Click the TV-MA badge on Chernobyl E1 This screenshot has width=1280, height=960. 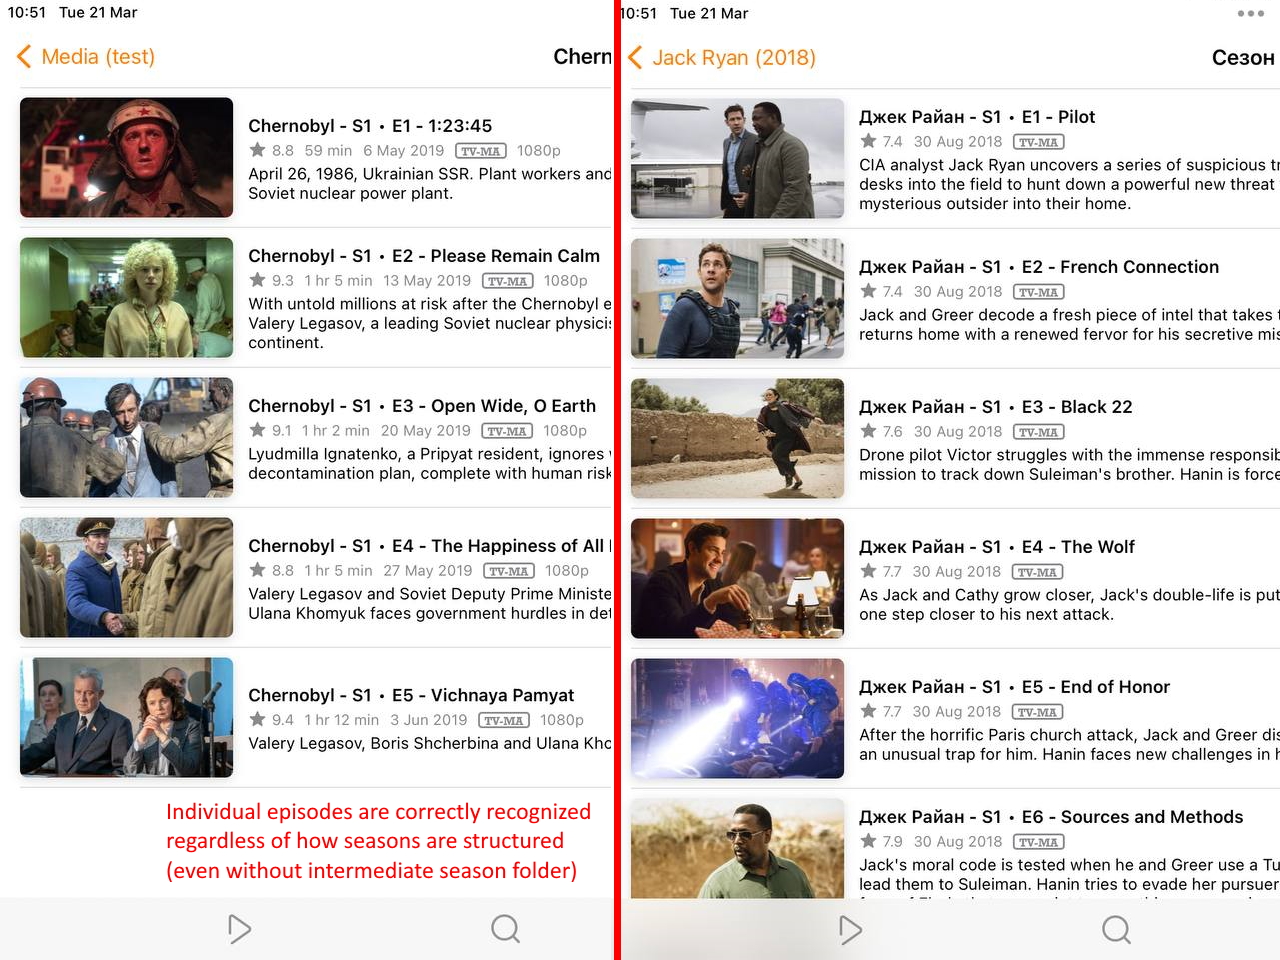tap(481, 151)
